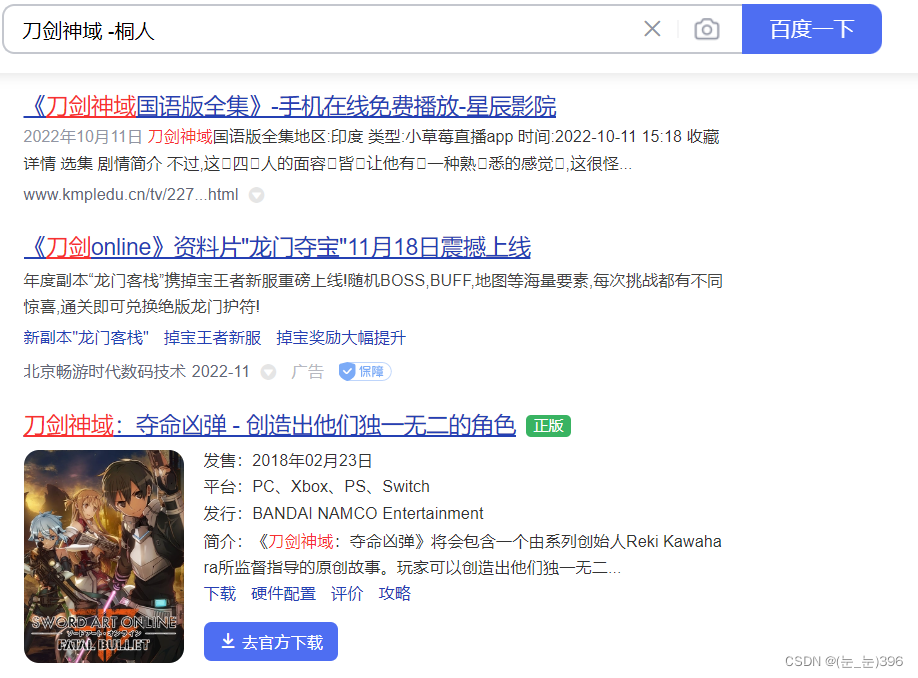The image size is (918, 678).
Task: Follow the 掉宝奖励大幅提升 sublink
Action: click(341, 338)
